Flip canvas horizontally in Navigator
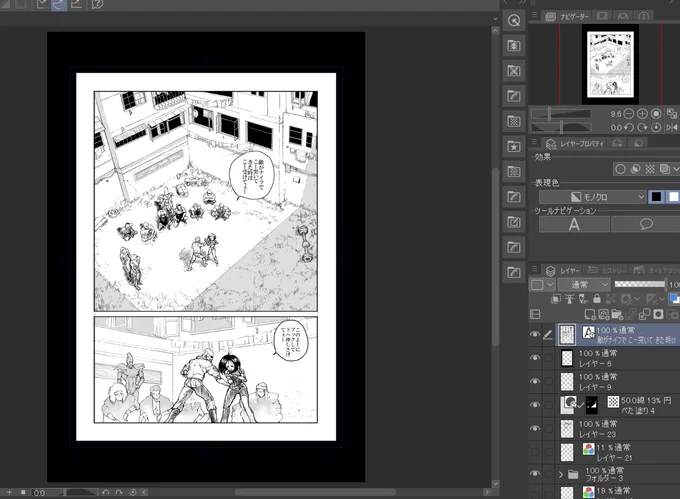Viewport: 680px width, 499px height. pos(672,127)
